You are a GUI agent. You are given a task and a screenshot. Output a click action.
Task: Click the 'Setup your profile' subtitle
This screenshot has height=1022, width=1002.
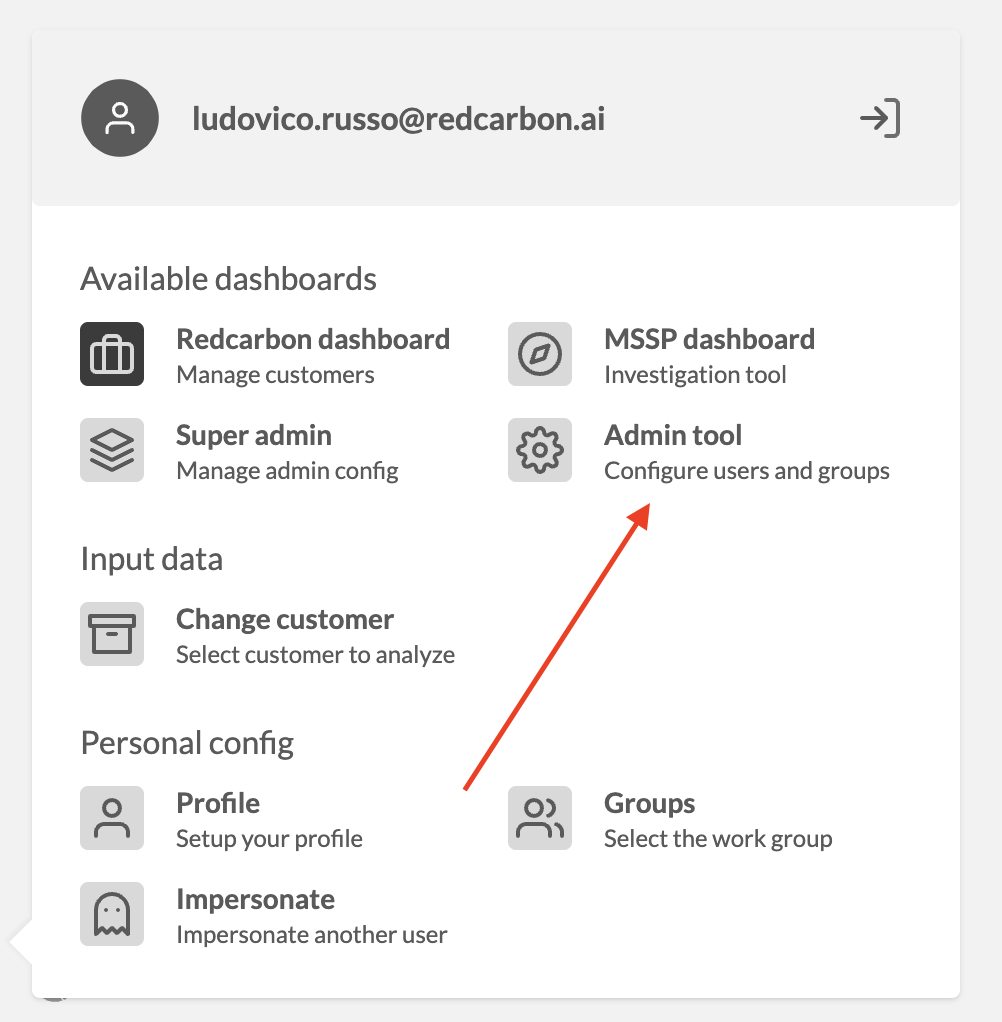269,839
